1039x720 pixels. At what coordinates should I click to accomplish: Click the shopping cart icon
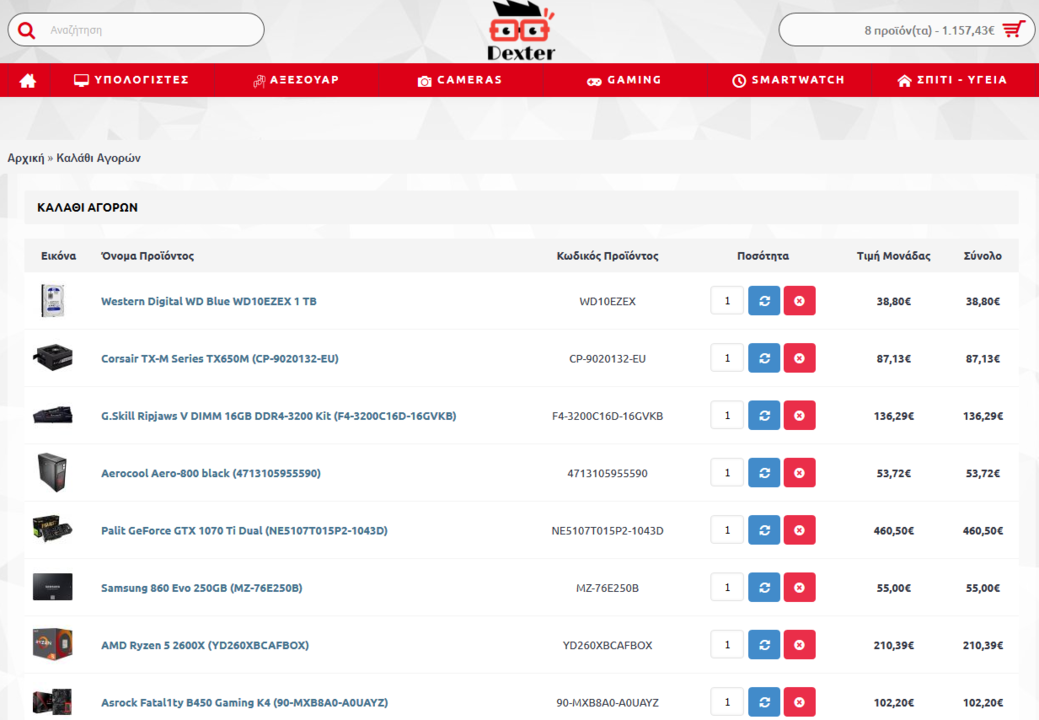[1013, 30]
